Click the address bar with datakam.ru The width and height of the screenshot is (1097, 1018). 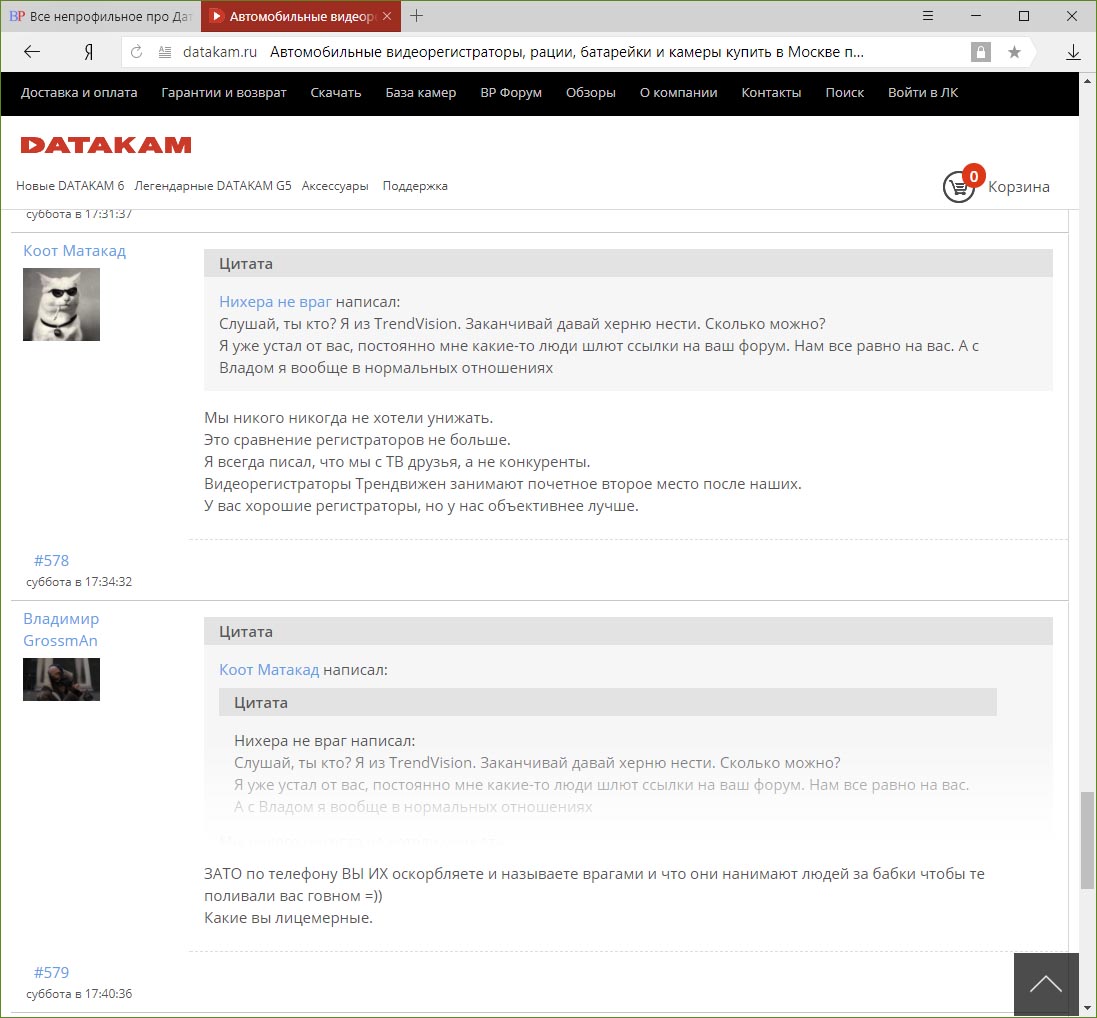[560, 52]
